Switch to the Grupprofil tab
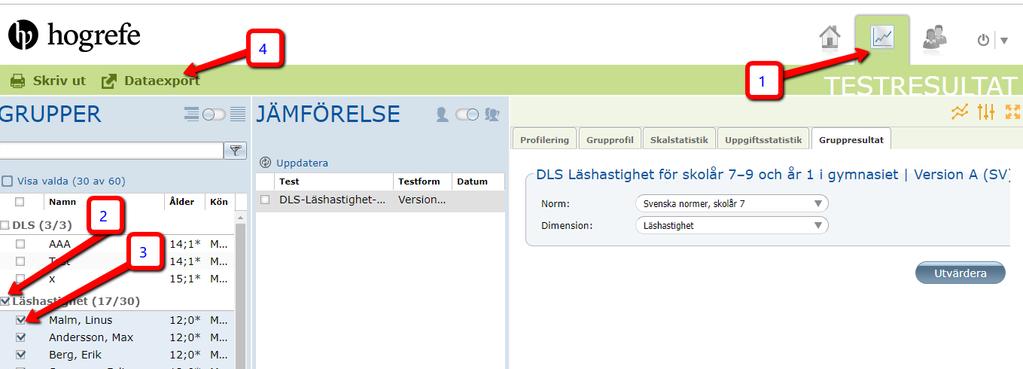Screen dimensions: 1023x369 click(610, 140)
